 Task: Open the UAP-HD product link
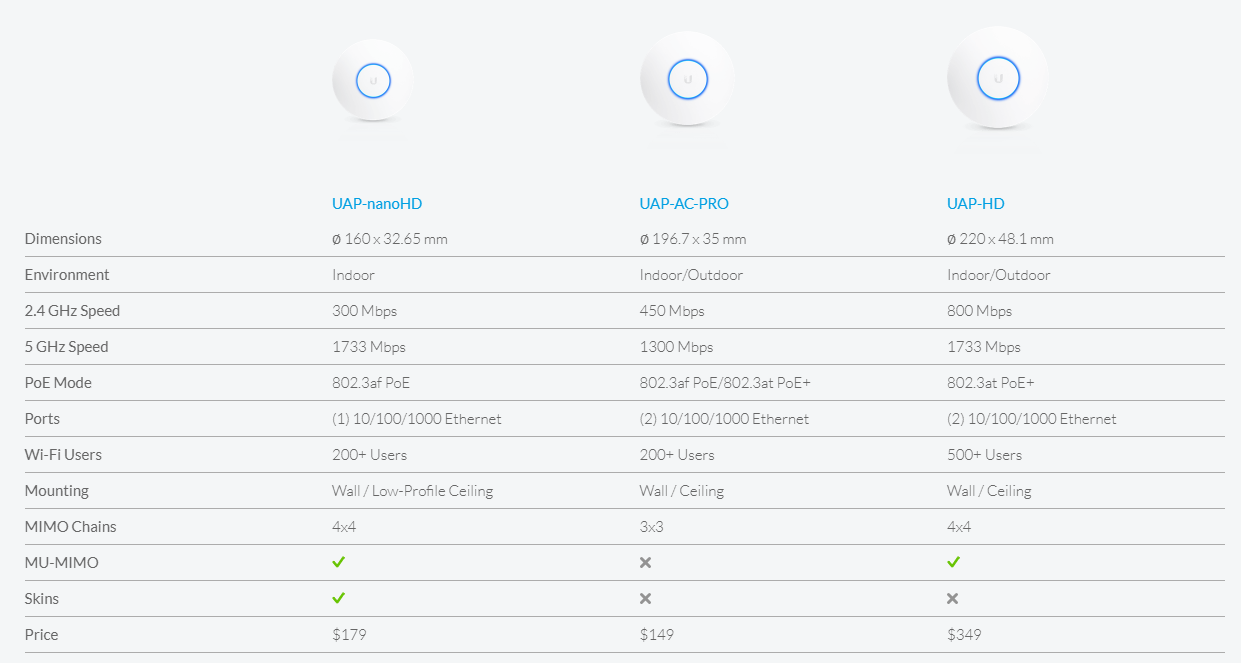pos(975,204)
